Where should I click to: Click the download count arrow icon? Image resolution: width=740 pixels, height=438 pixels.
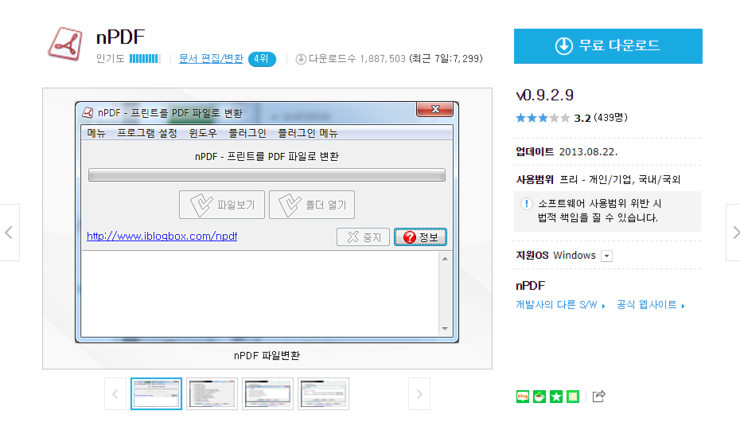(x=301, y=59)
